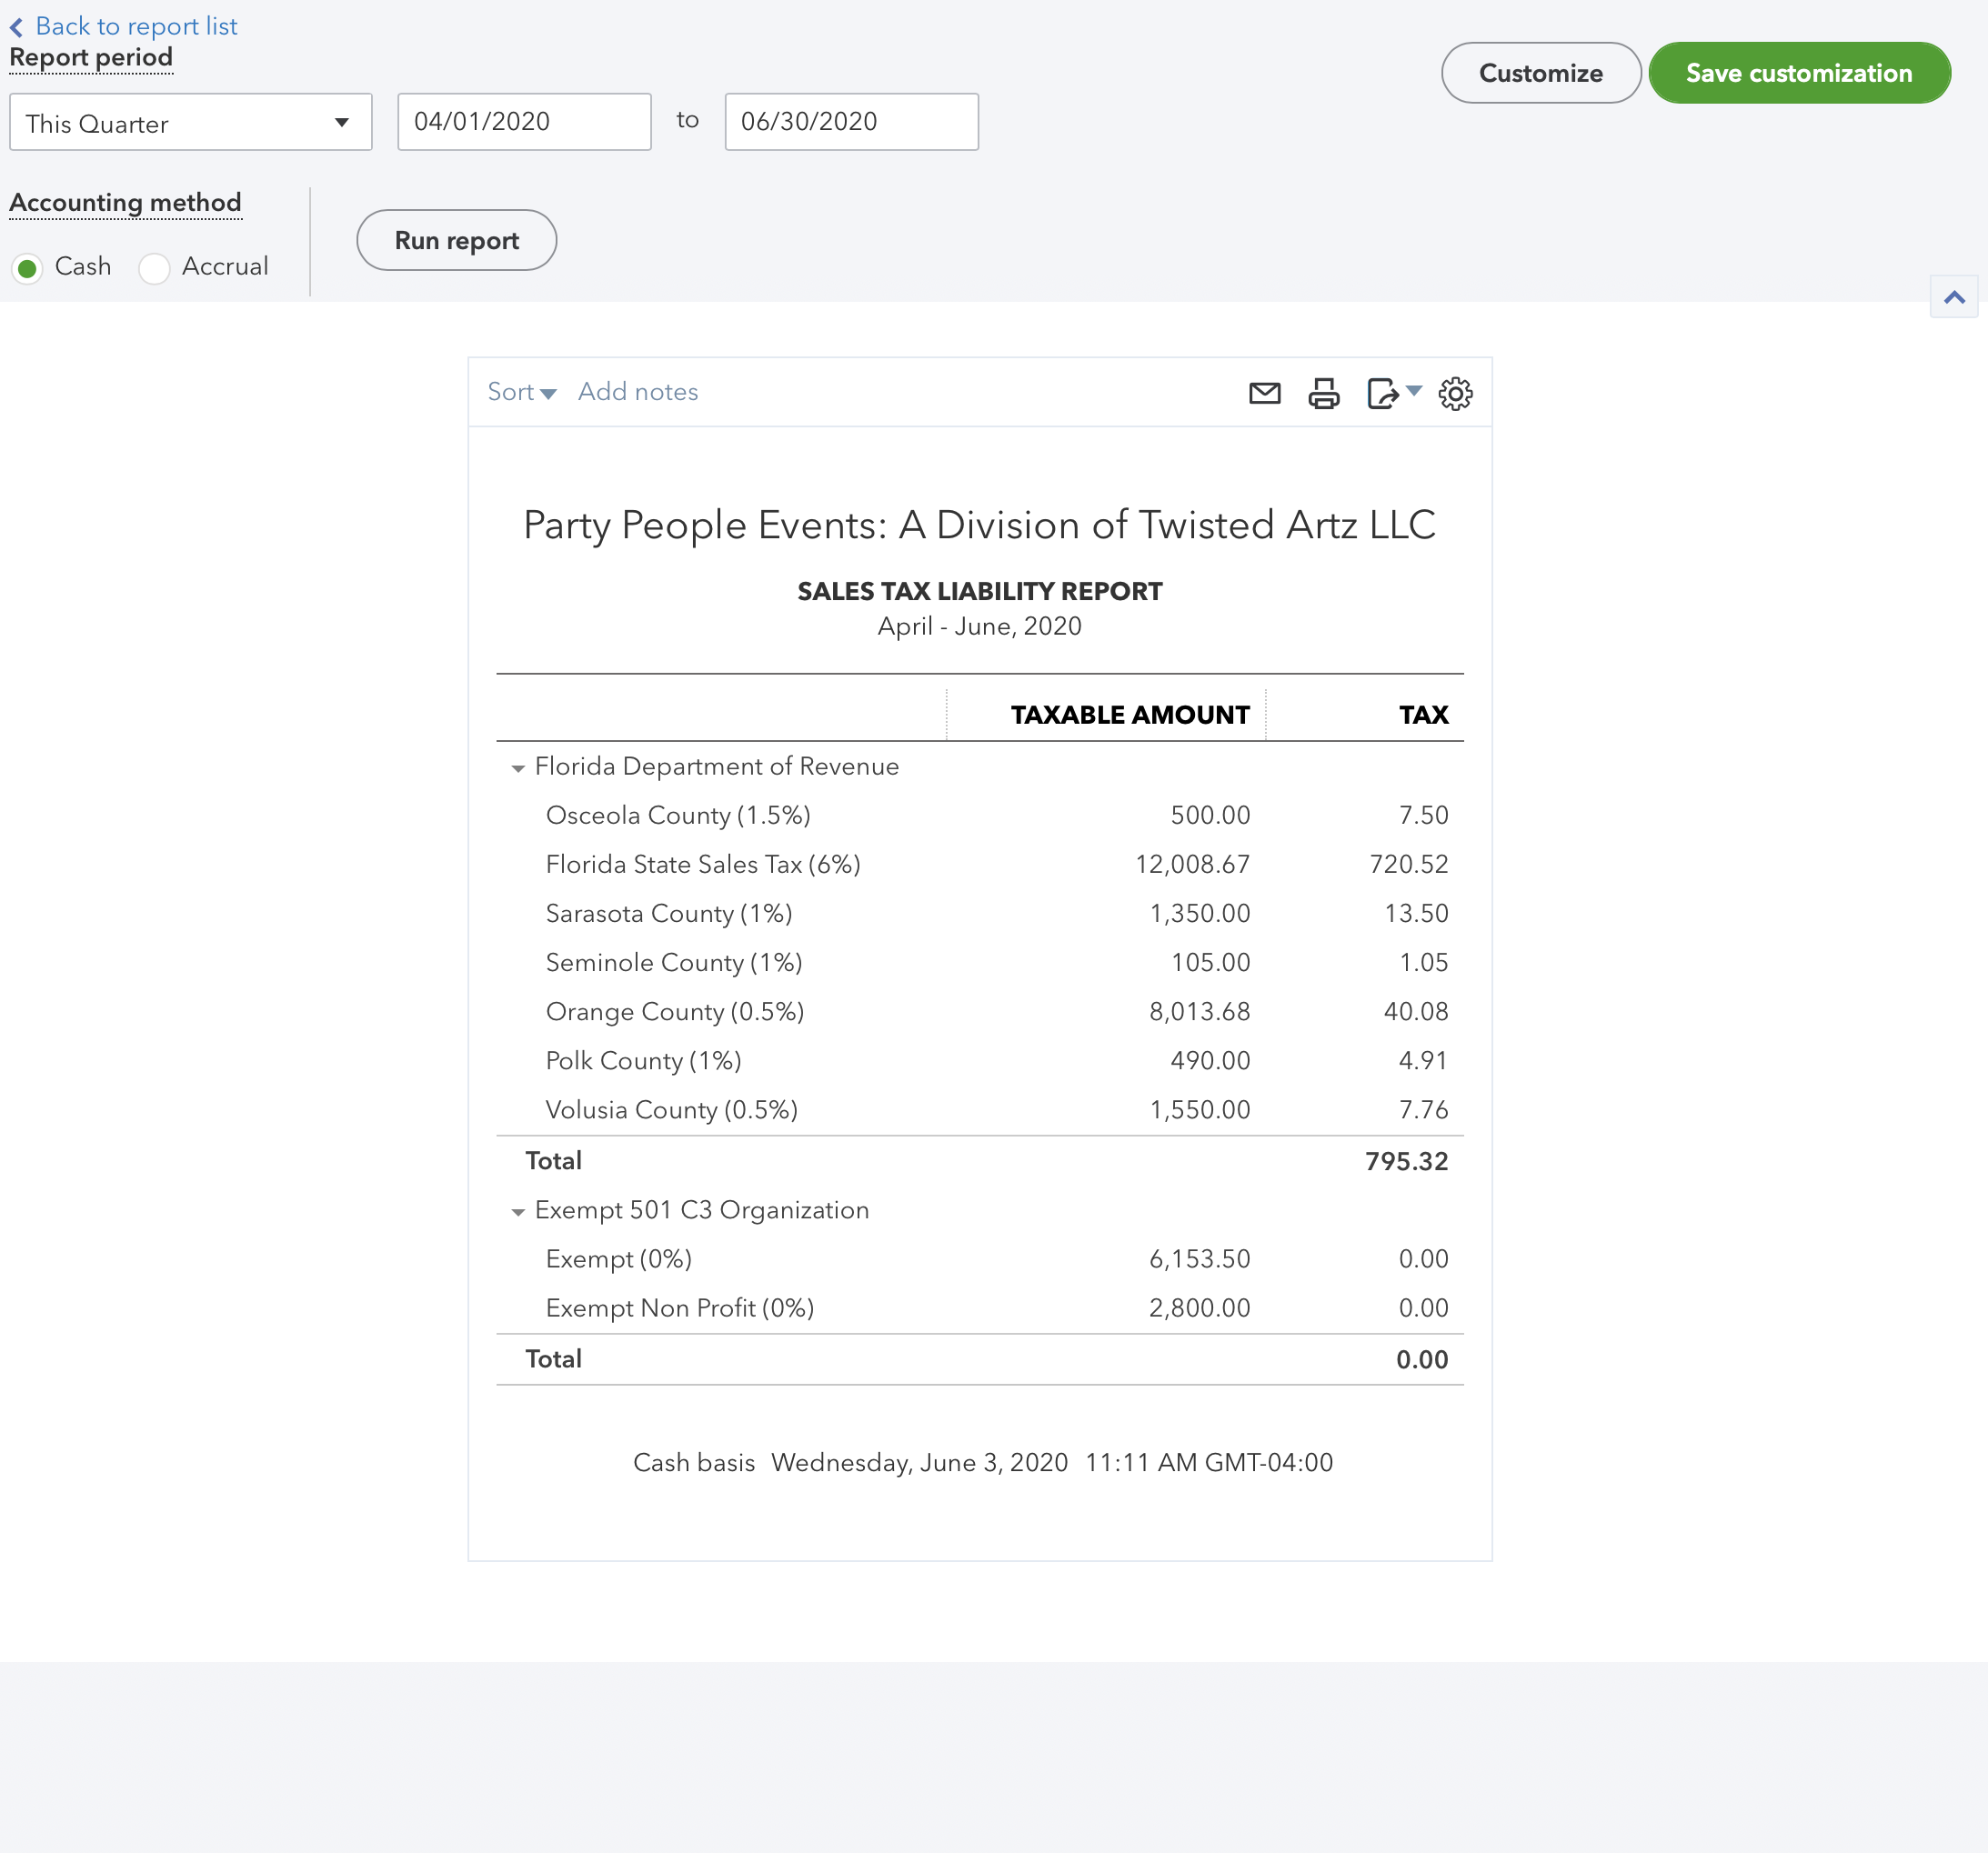Click Sarasota County (1%) row label
Screen dimensions: 1988x1853
click(x=669, y=914)
